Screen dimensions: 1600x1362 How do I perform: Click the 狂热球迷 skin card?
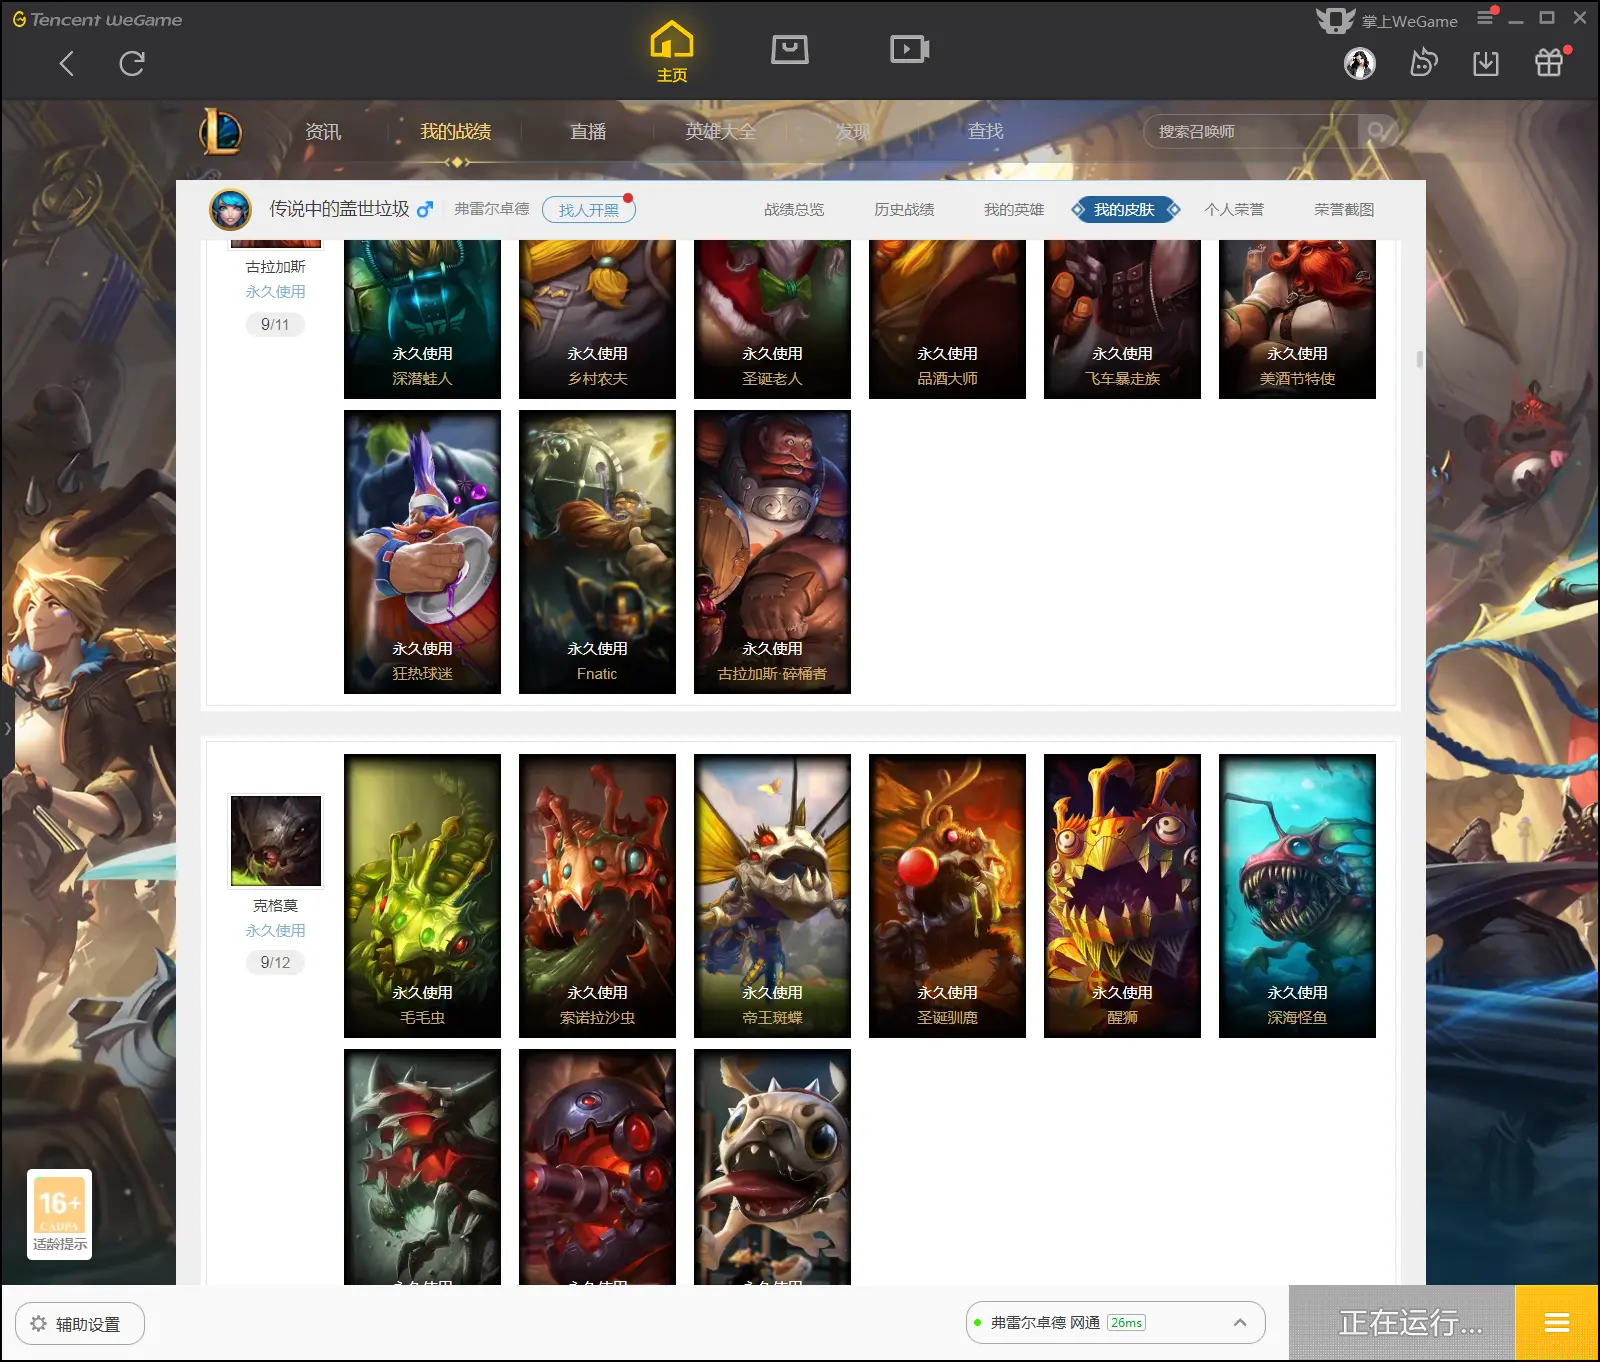tap(422, 552)
